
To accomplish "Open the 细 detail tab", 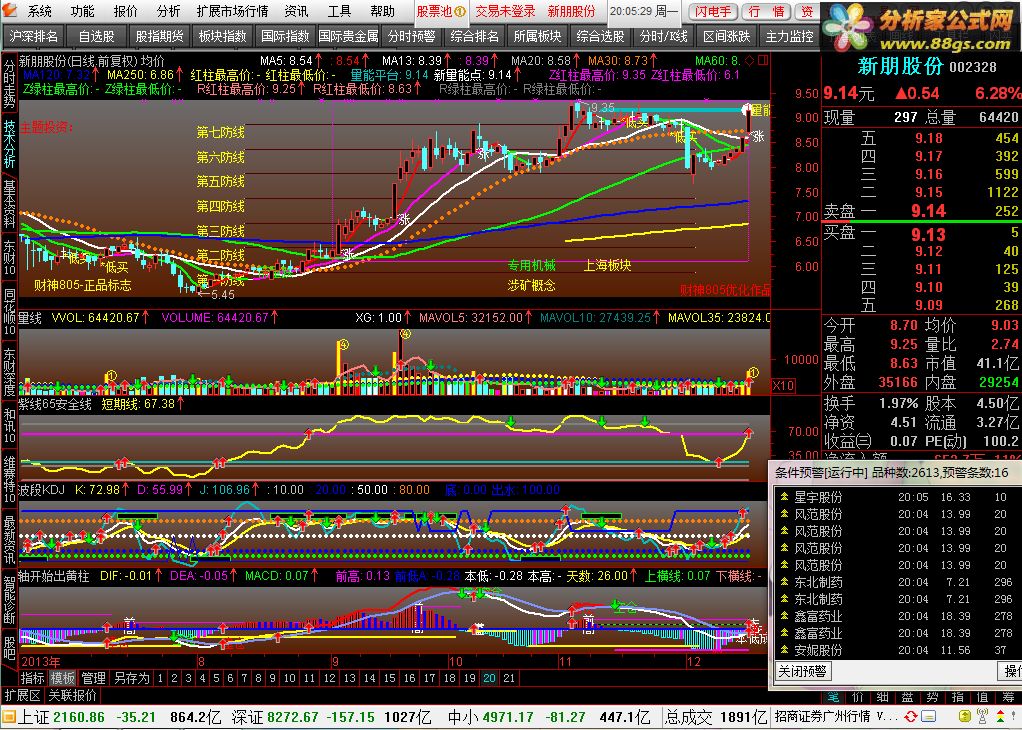I will tap(883, 697).
